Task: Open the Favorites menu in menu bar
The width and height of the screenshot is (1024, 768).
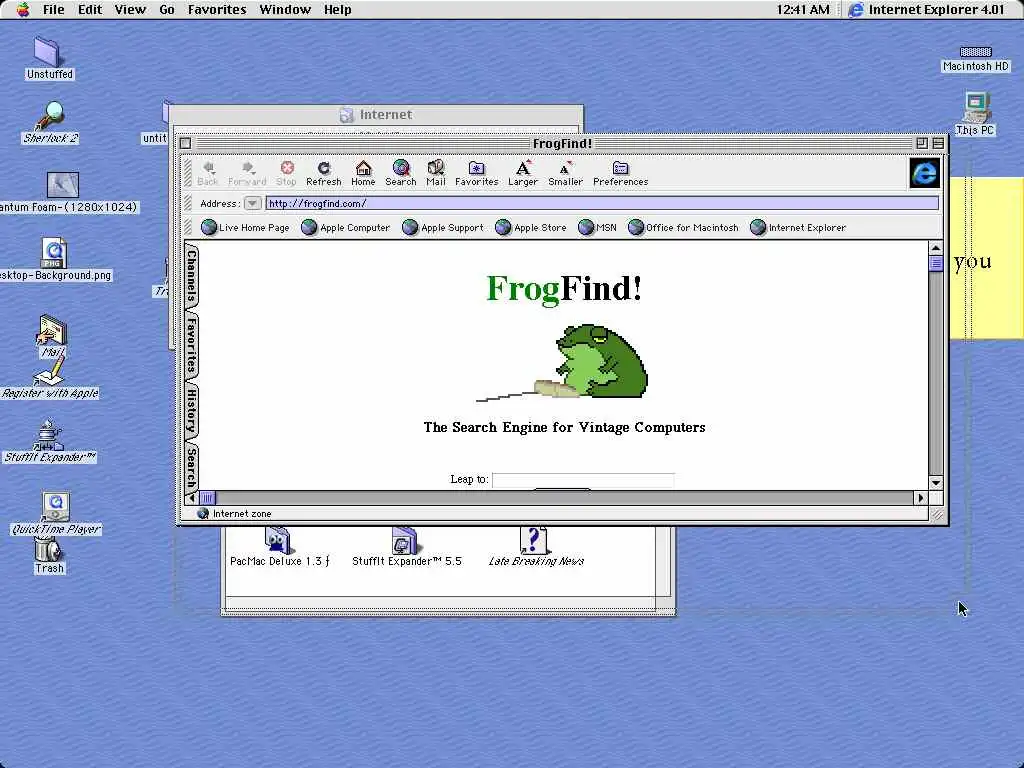Action: [x=217, y=9]
